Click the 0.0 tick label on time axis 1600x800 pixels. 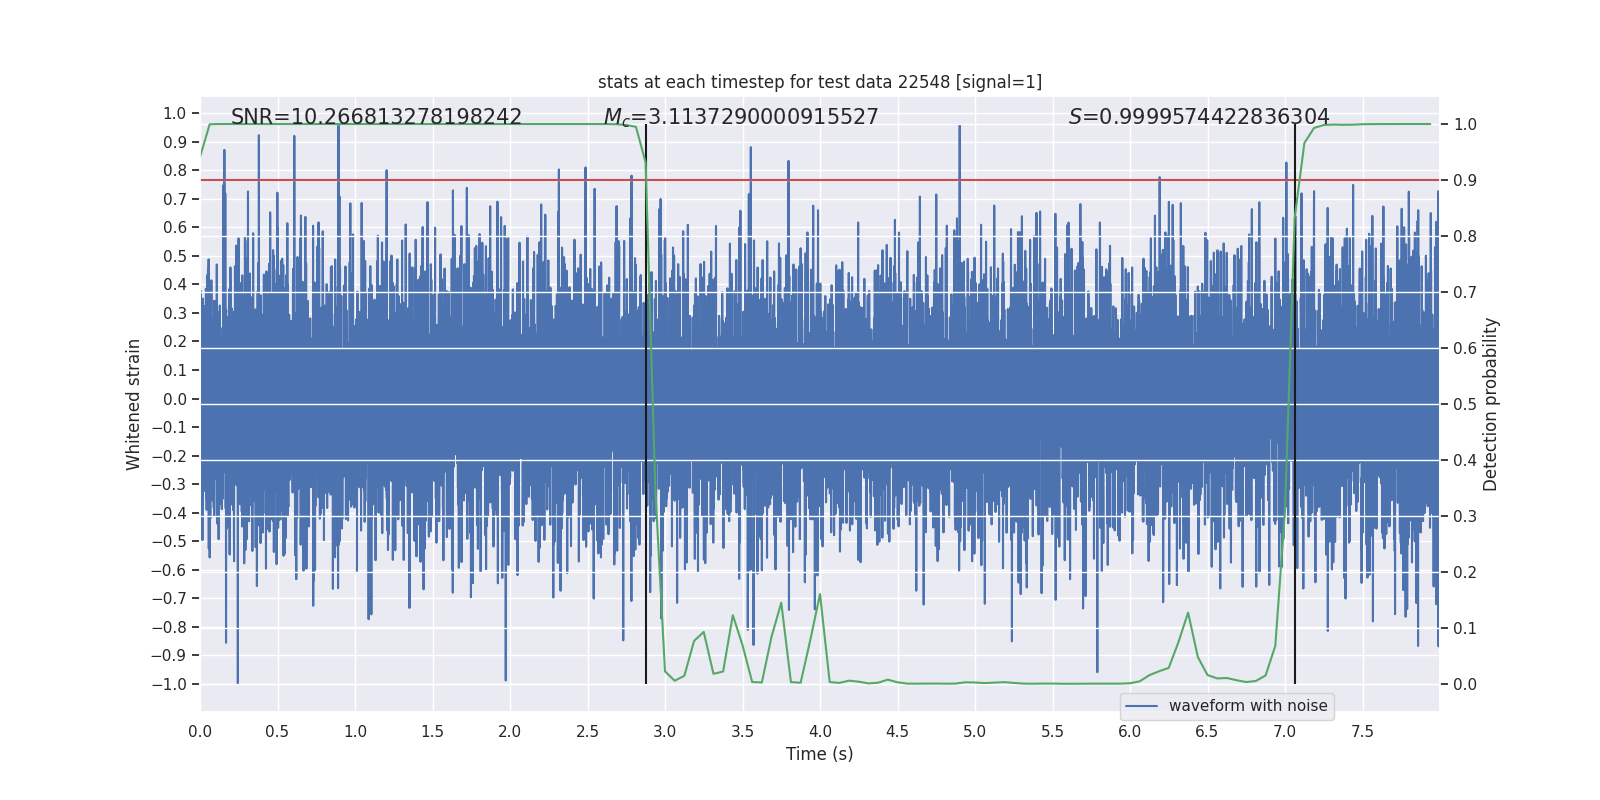tap(201, 731)
